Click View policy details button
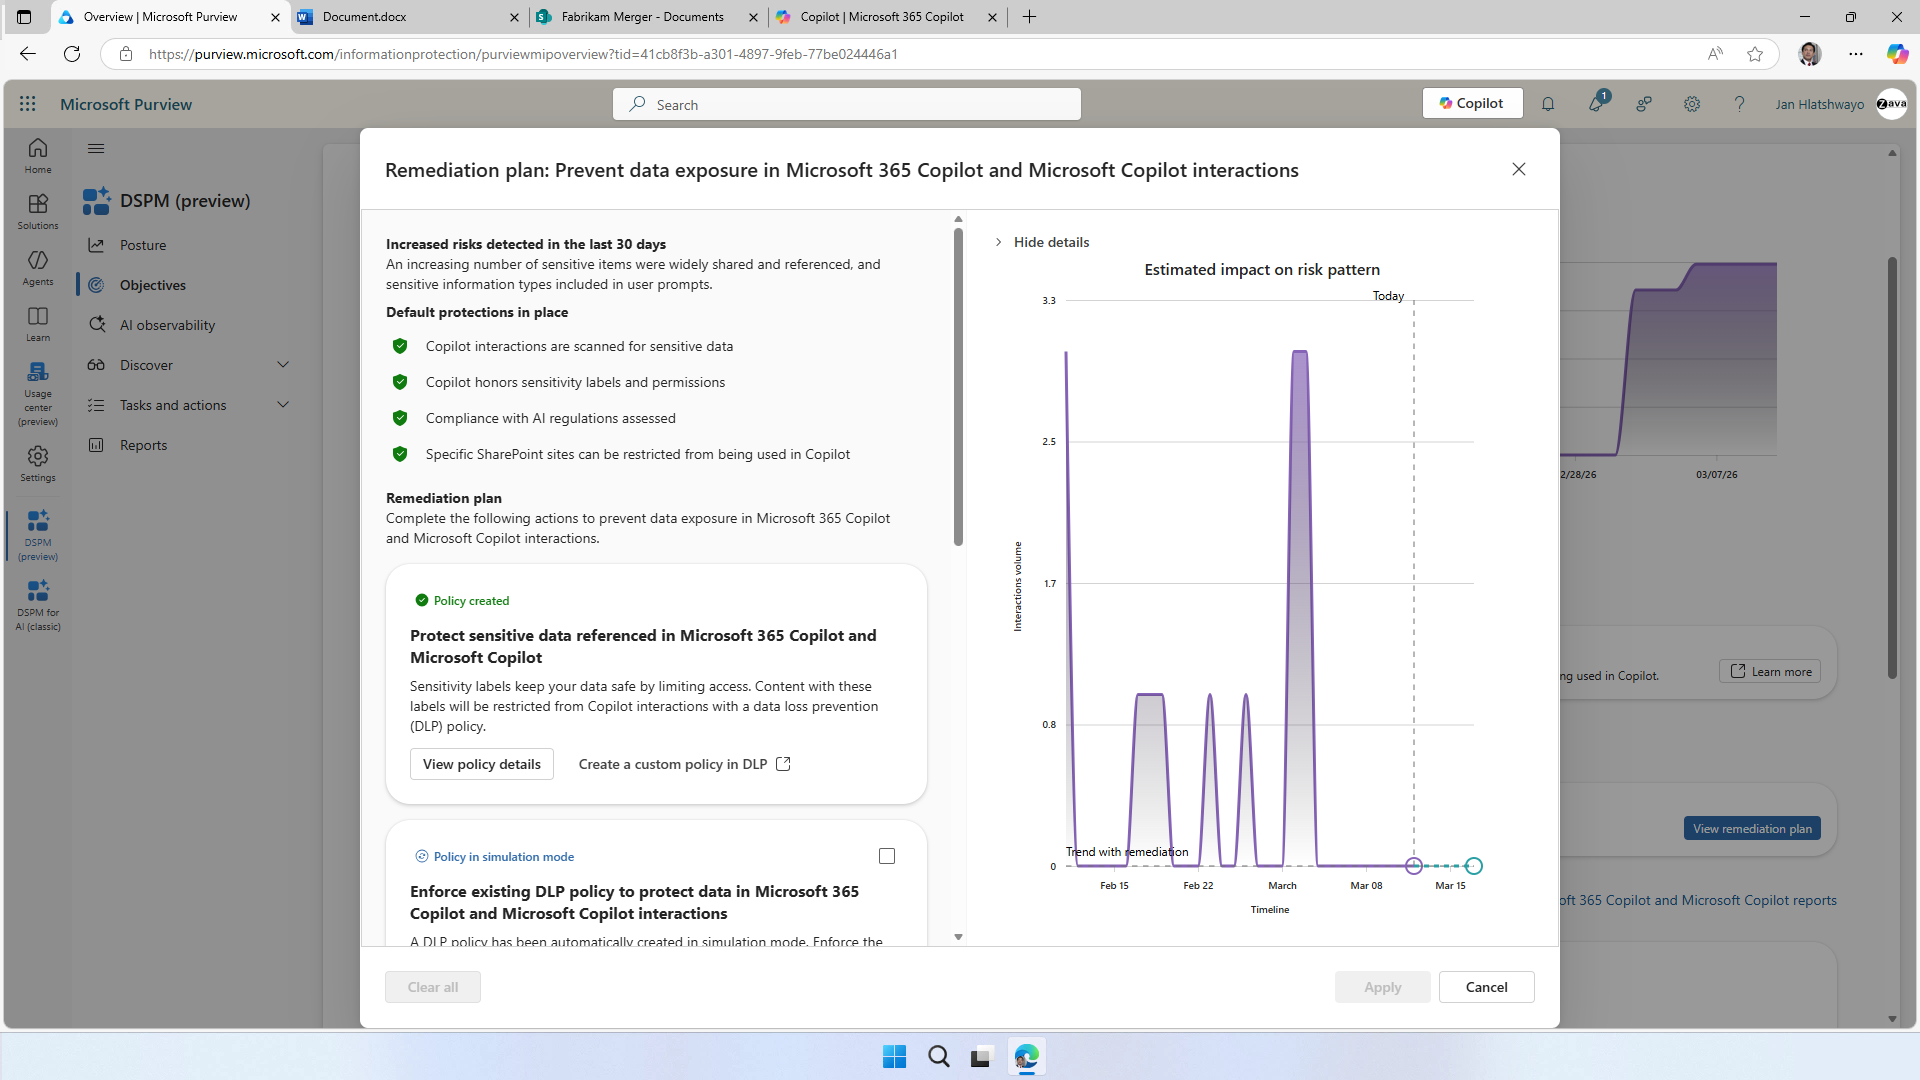1920x1080 pixels. tap(482, 764)
